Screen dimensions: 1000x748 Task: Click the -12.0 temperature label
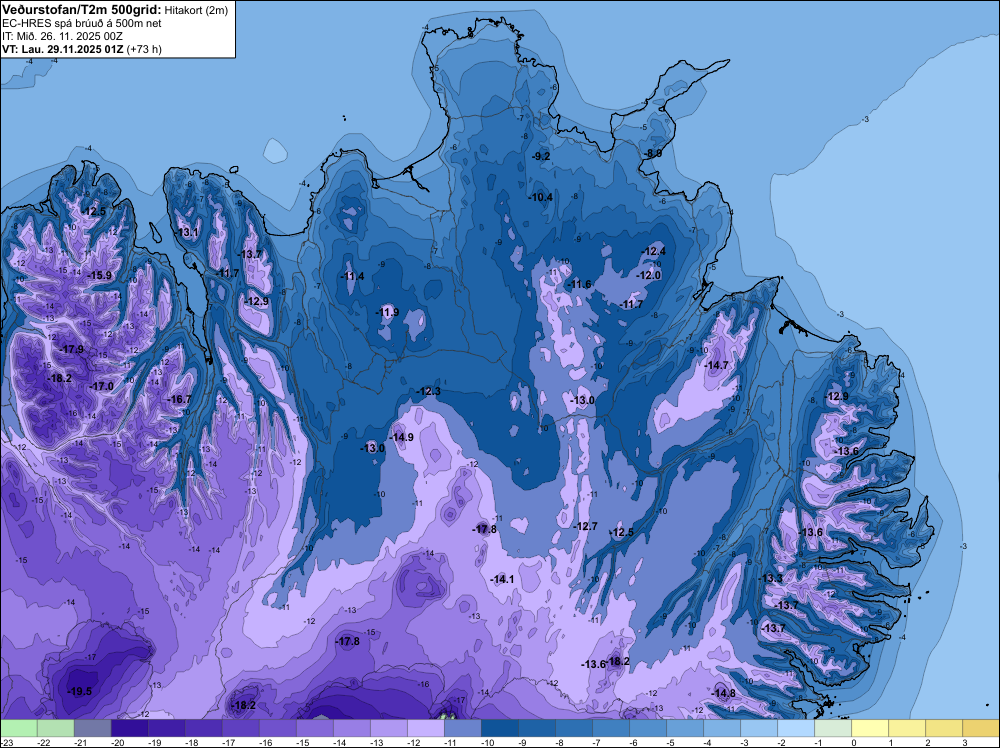[x=649, y=275]
